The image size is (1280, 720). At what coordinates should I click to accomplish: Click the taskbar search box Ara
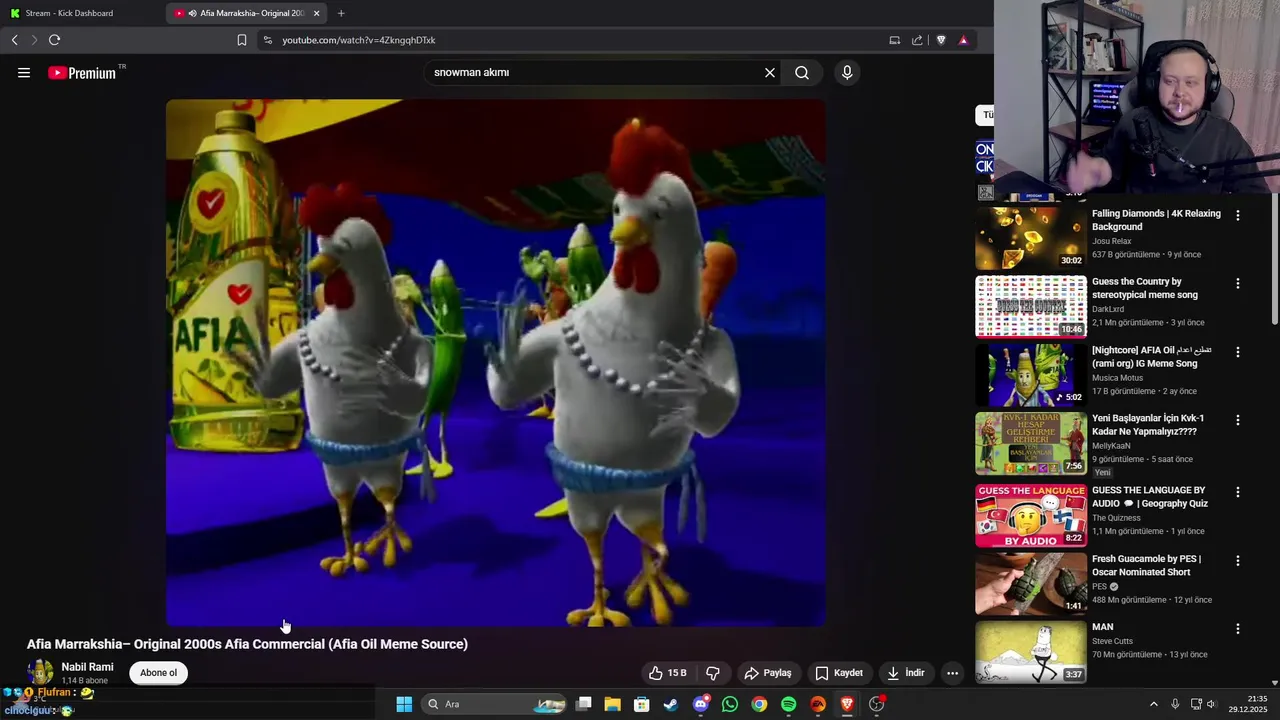coord(496,704)
